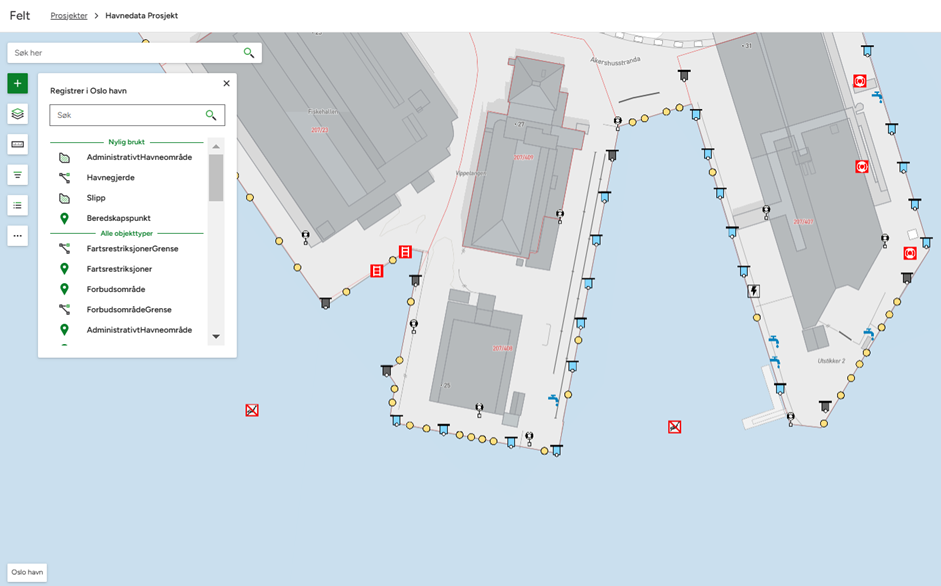Click the object list scroll-down arrow
941x586 pixels.
[x=216, y=336]
